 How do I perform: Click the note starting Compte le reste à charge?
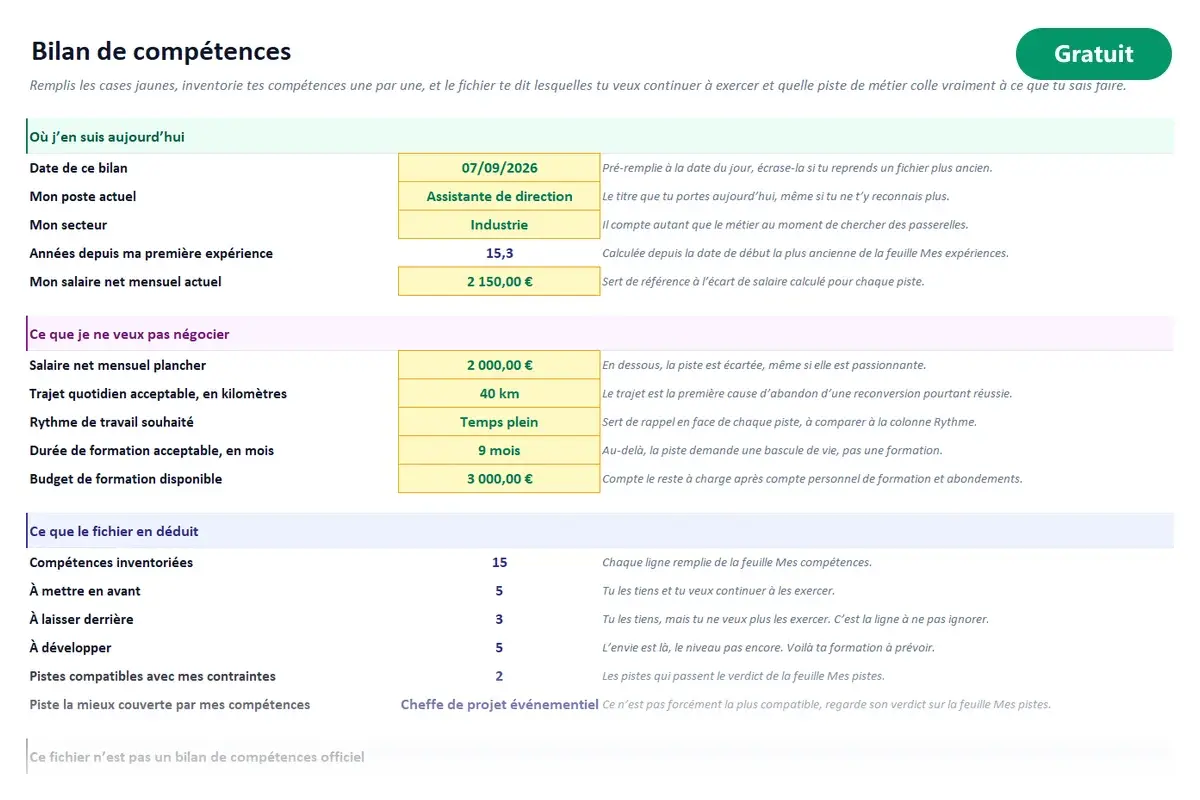coord(812,479)
